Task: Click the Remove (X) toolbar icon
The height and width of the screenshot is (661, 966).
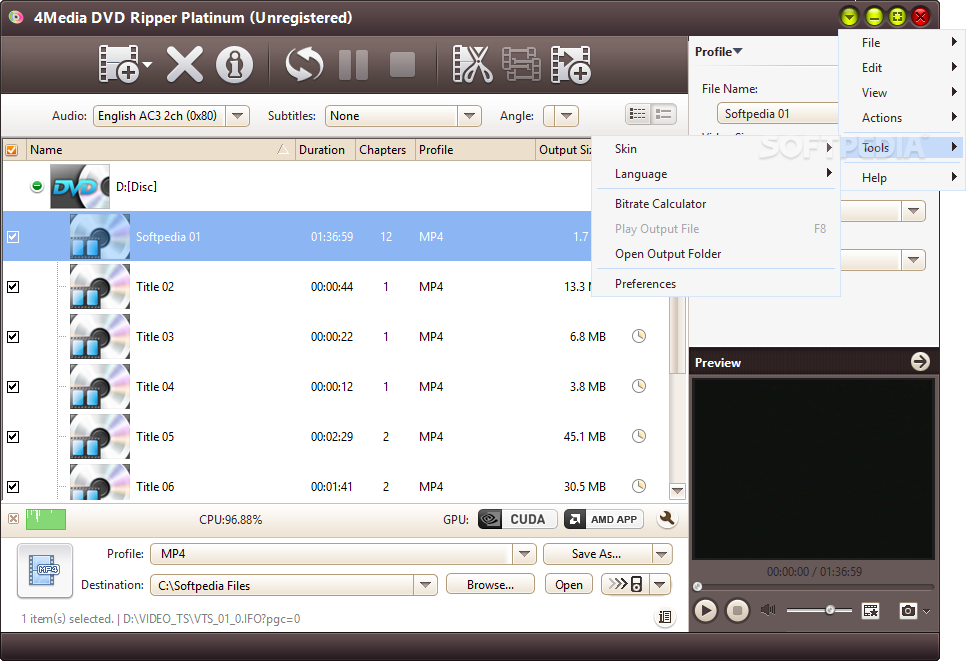Action: (x=185, y=64)
